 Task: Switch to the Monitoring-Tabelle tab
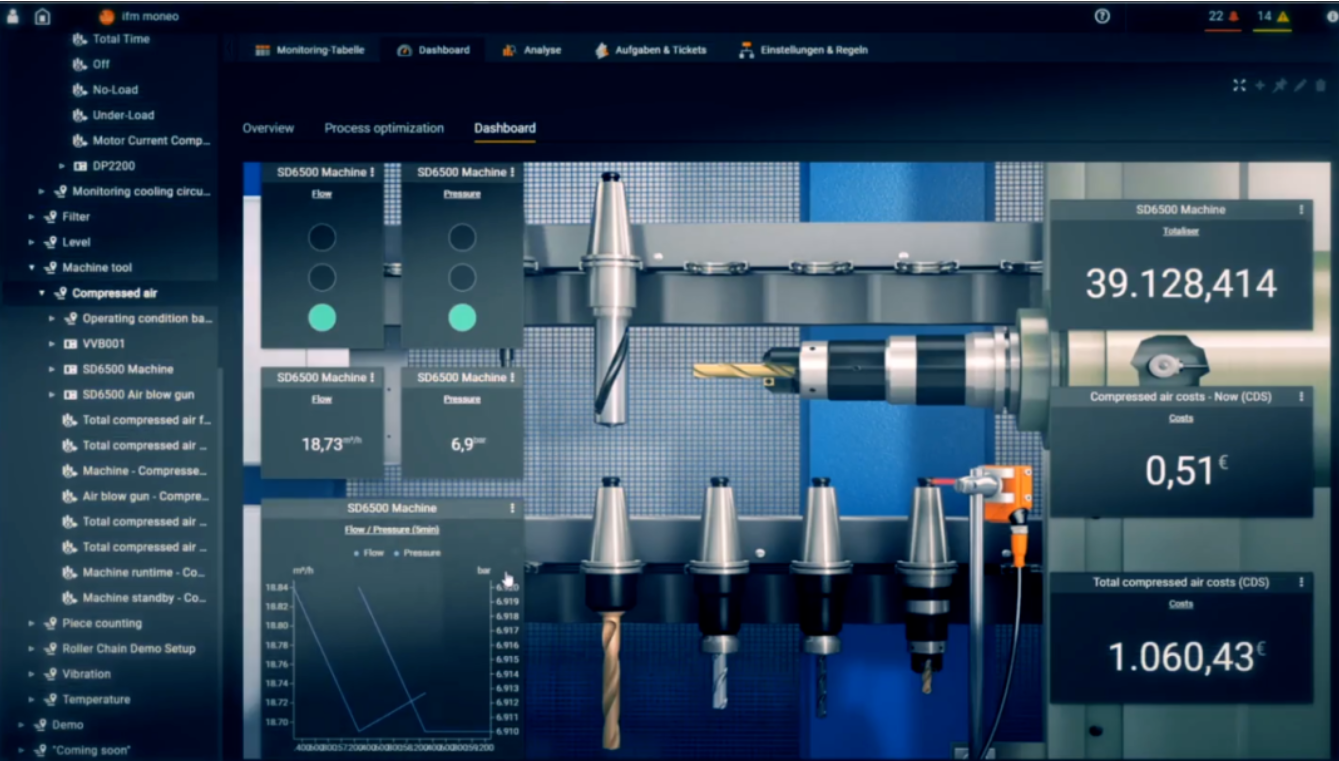coord(309,50)
